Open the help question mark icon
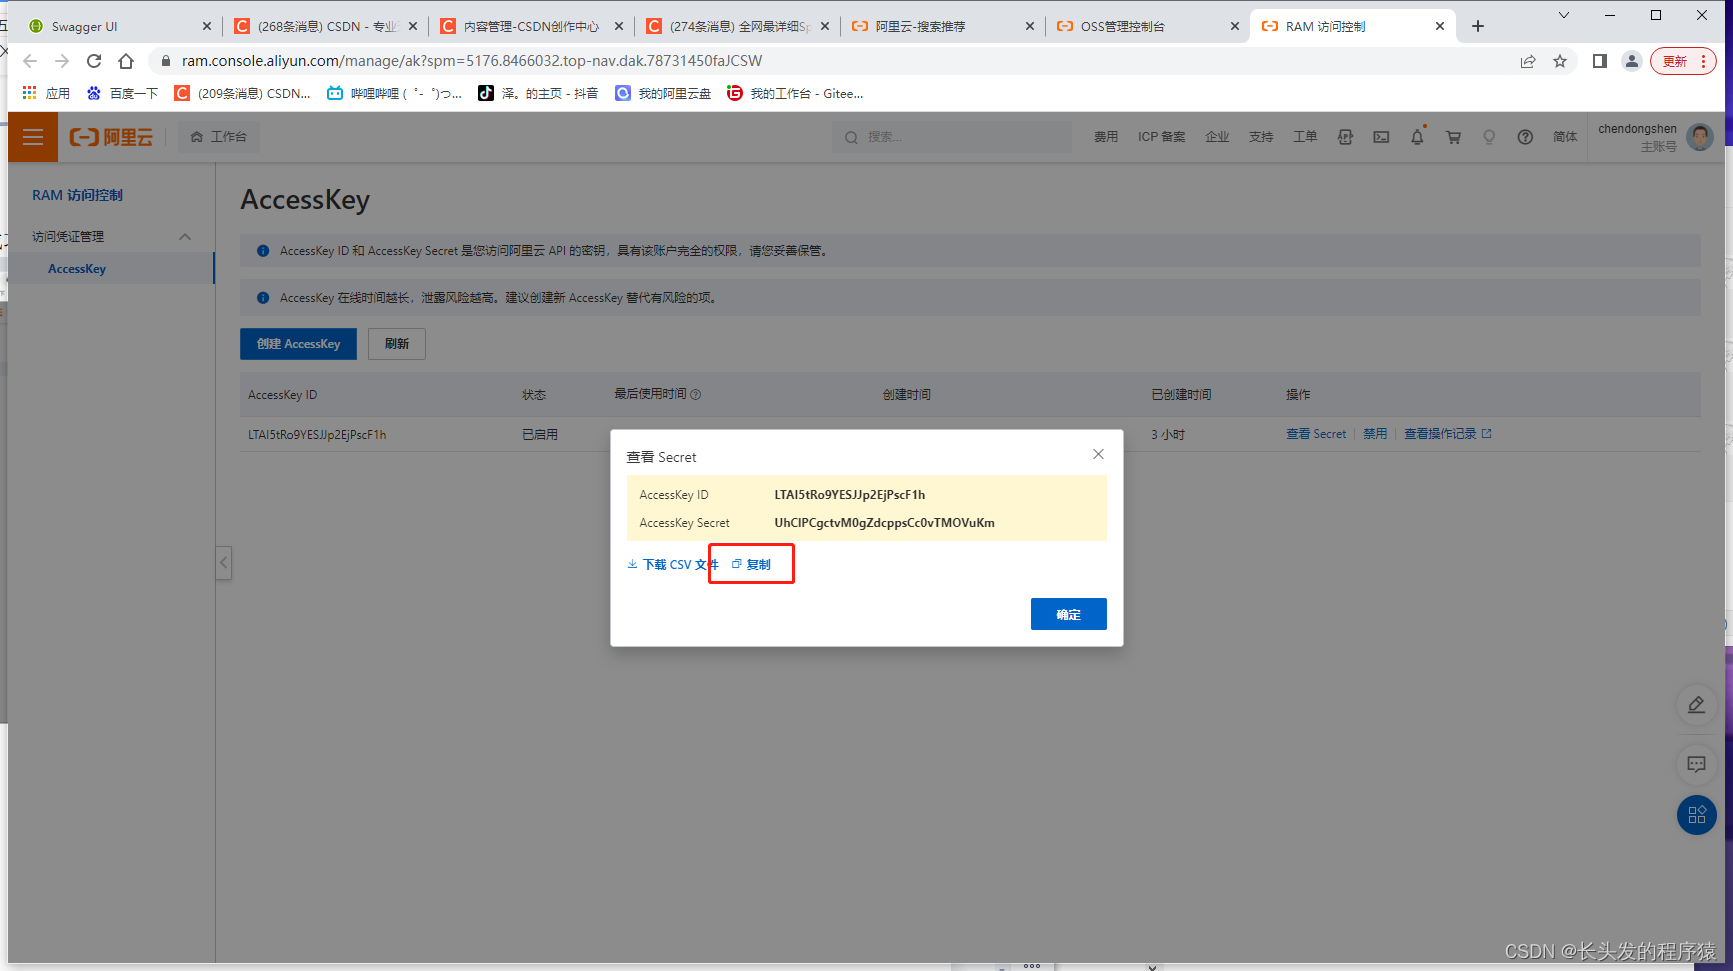This screenshot has height=971, width=1733. (1525, 137)
